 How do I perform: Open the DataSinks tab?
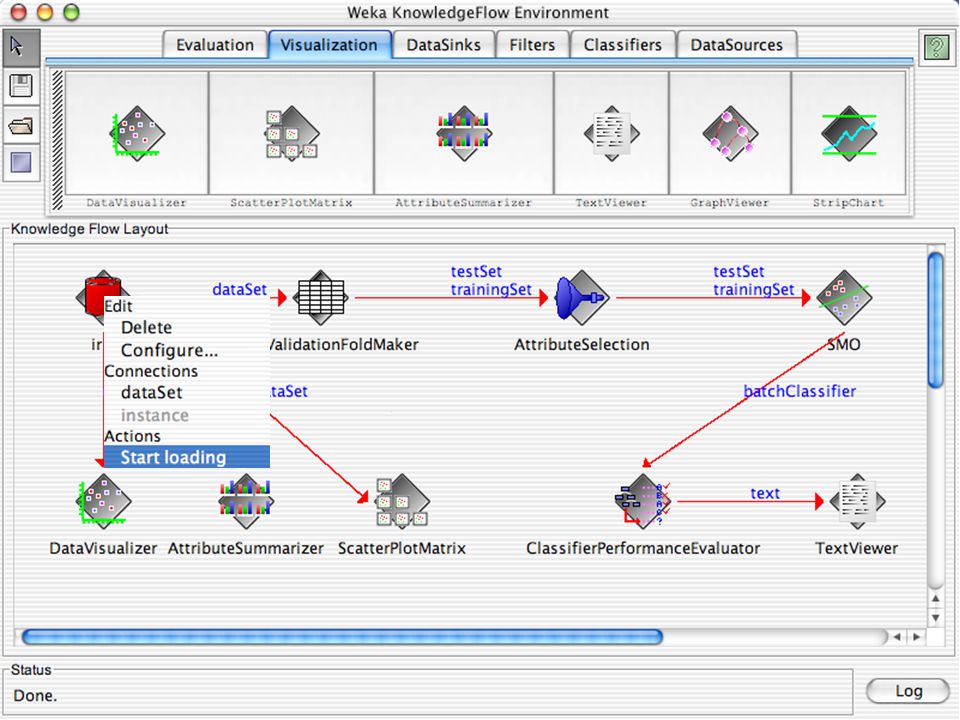[443, 45]
